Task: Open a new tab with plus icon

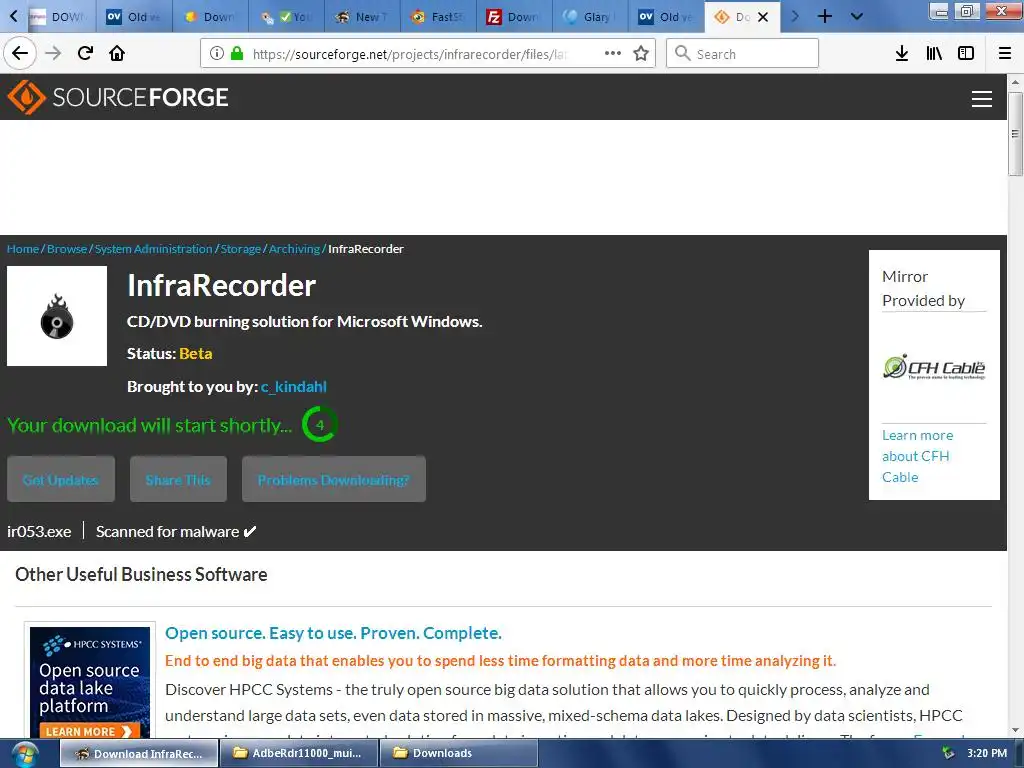Action: (x=825, y=16)
